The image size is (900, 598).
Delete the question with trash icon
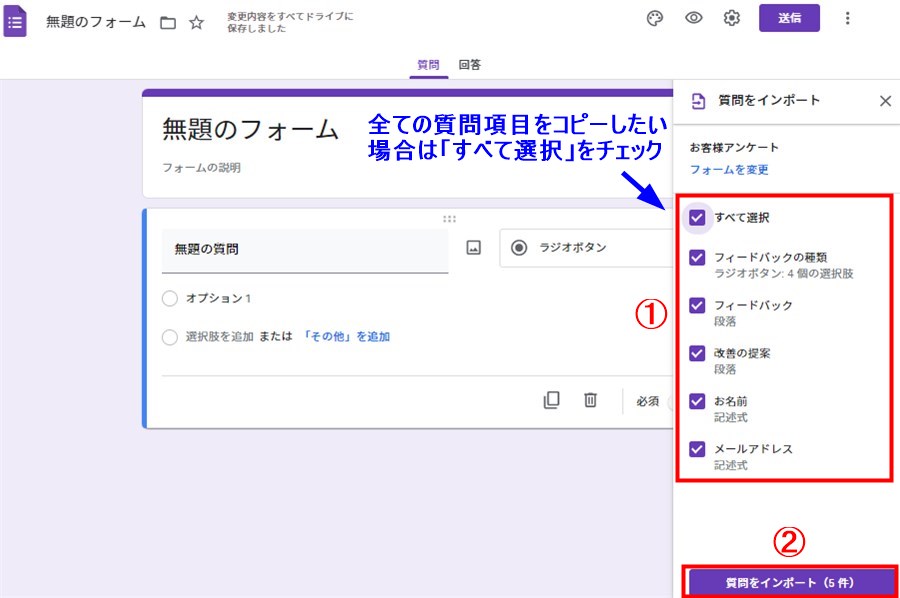click(x=591, y=400)
